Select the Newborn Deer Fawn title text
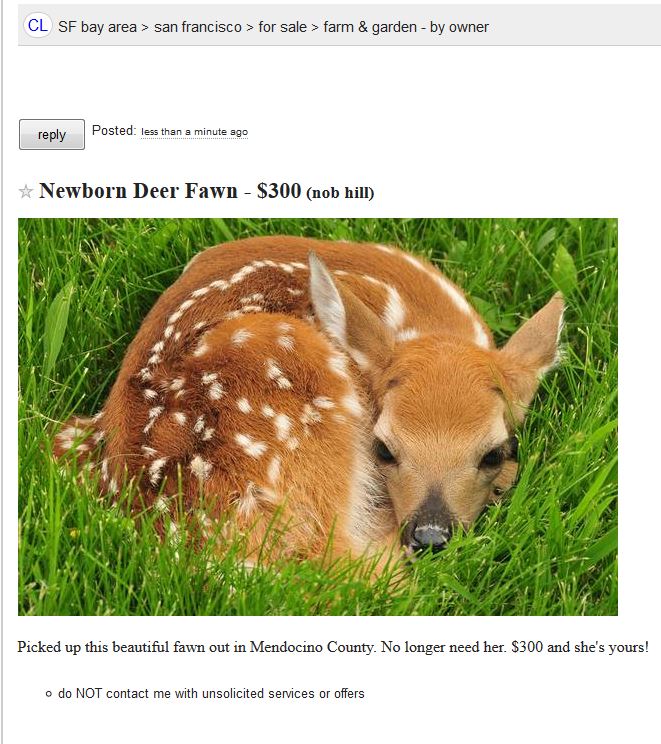Viewport: 661px width, 744px height. (138, 191)
